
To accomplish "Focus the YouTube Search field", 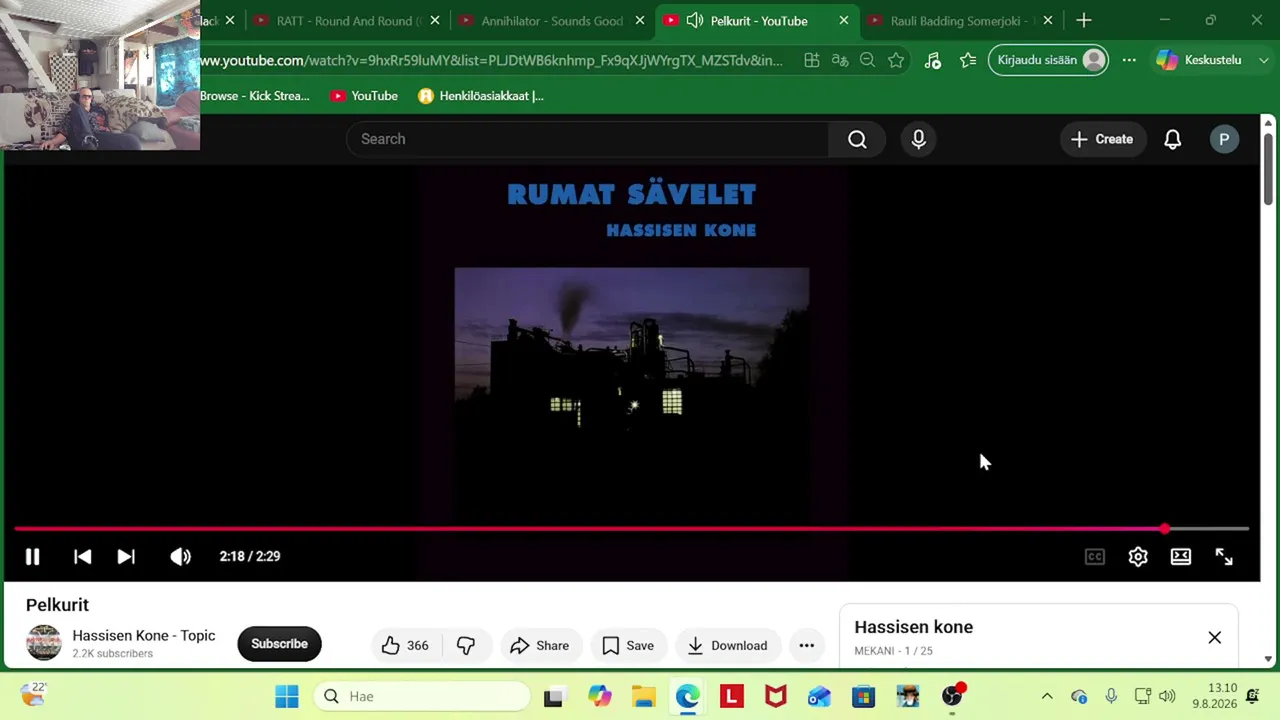I will pos(588,139).
